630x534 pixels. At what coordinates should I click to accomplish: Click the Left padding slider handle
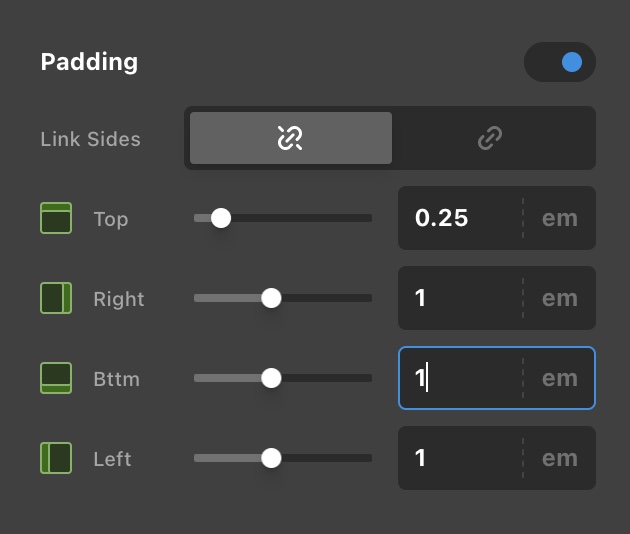tap(271, 458)
